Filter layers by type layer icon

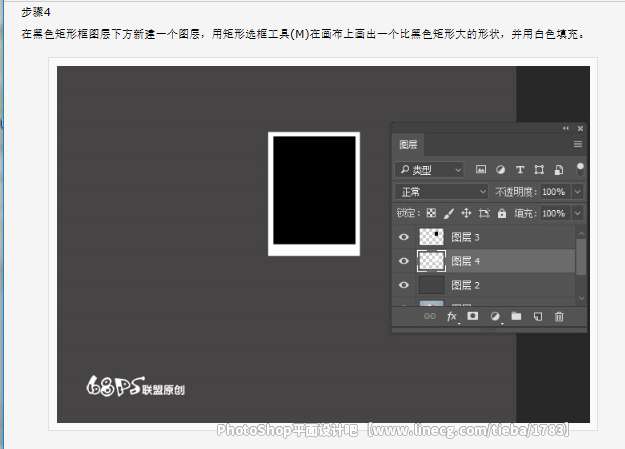pos(520,169)
